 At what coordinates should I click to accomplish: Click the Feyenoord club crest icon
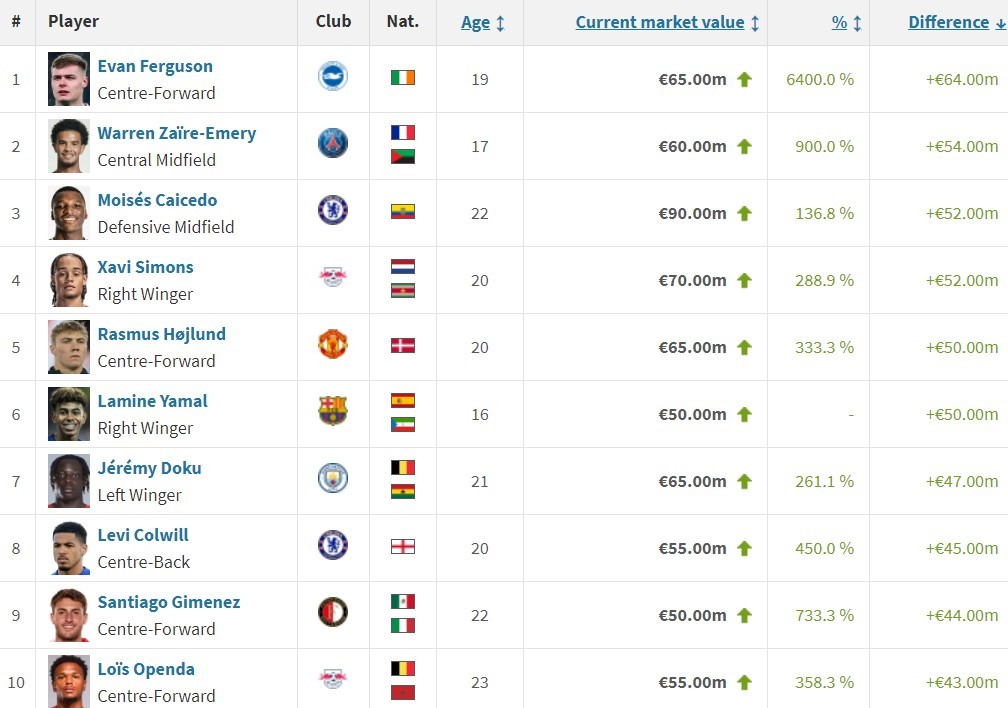(333, 612)
